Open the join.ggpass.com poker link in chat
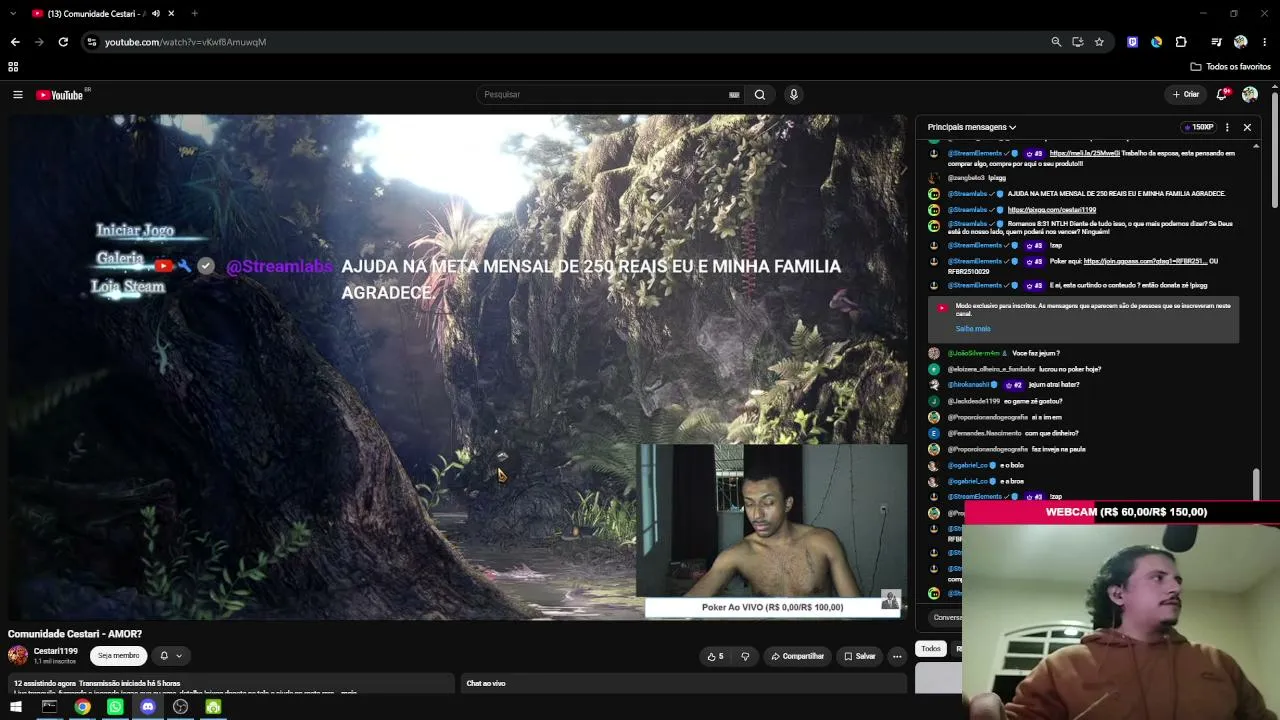Image resolution: width=1280 pixels, height=720 pixels. (1144, 262)
